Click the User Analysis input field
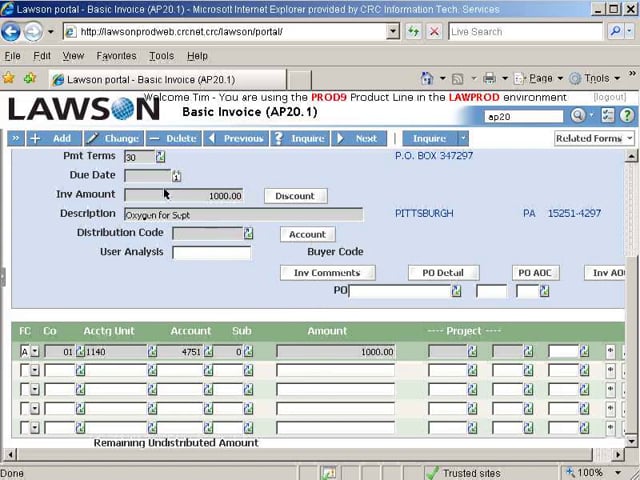This screenshot has height=480, width=640. pos(212,252)
